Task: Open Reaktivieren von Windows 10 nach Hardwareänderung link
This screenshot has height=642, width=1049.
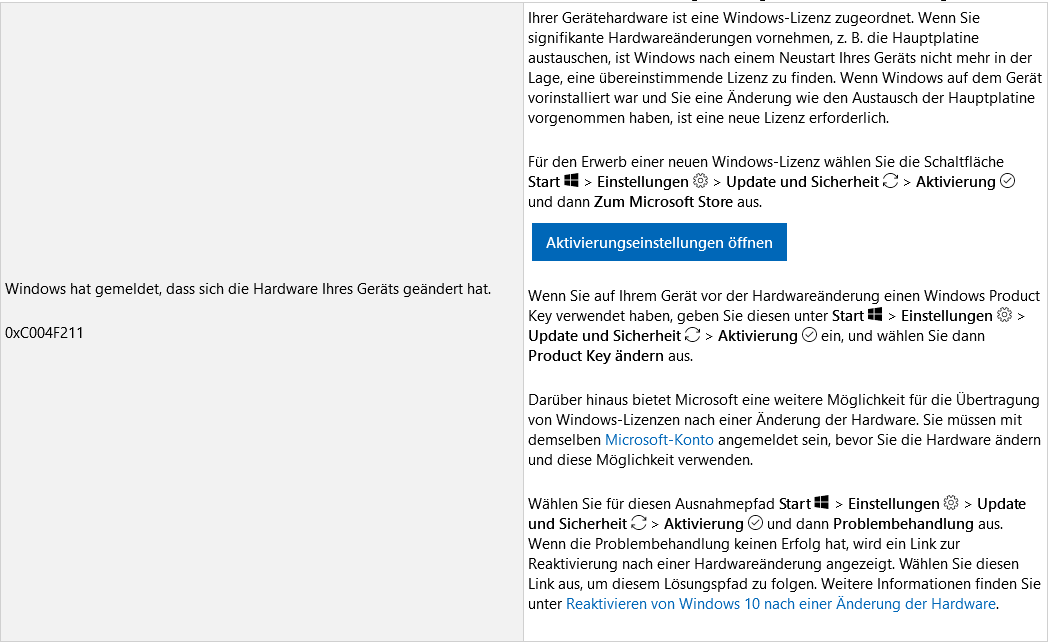Action: (781, 604)
